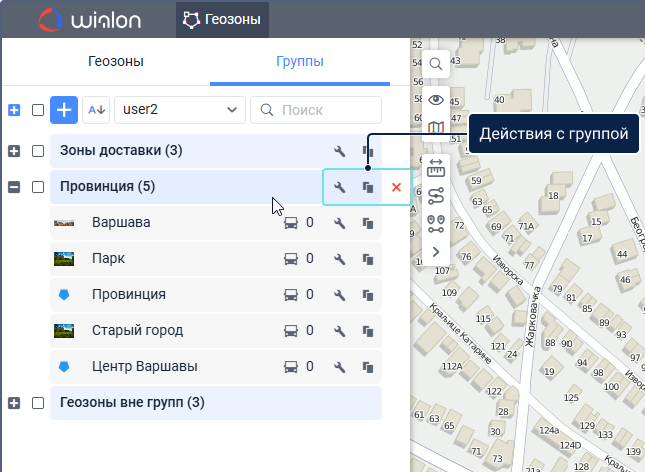Toggle the eye visibility layers button on map
The height and width of the screenshot is (472, 645).
click(x=436, y=99)
